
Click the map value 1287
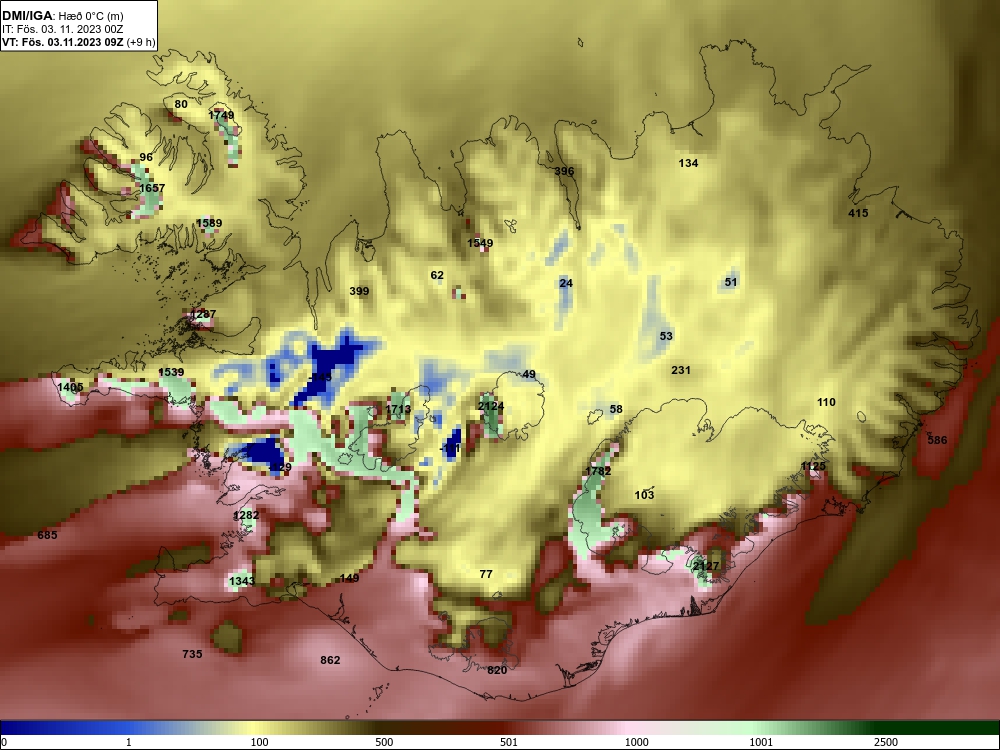click(x=203, y=314)
